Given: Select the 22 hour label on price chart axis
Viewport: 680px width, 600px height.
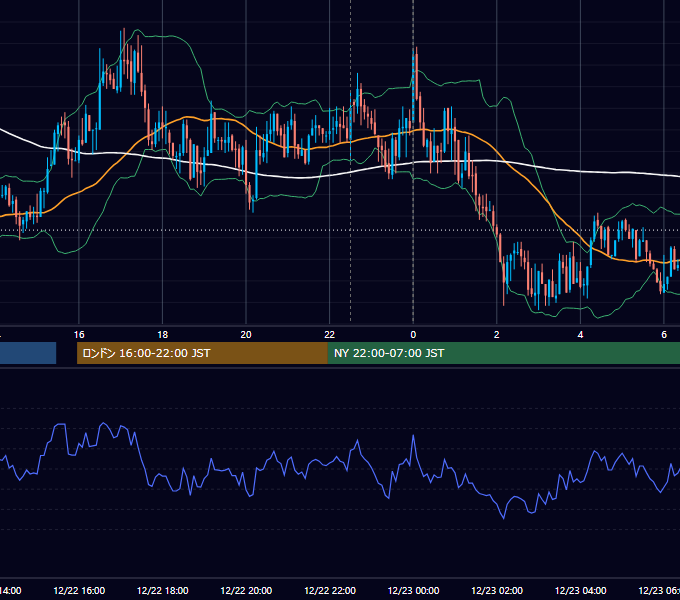Looking at the screenshot, I should pyautogui.click(x=330, y=335).
